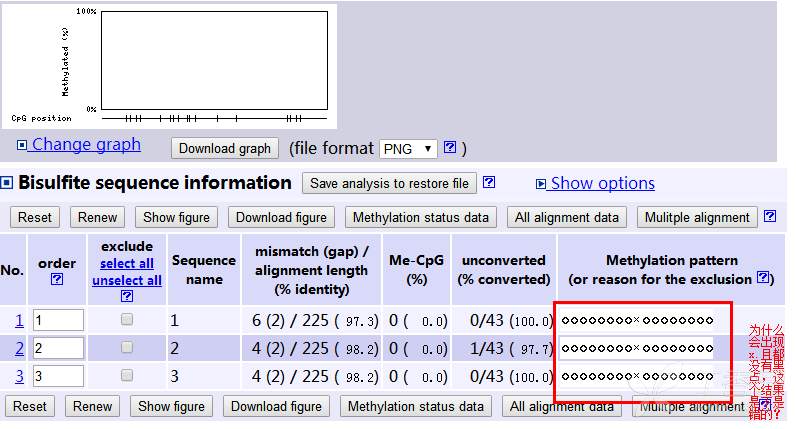The image size is (796, 429).
Task: Click Save analysis to restore file
Action: 389,183
